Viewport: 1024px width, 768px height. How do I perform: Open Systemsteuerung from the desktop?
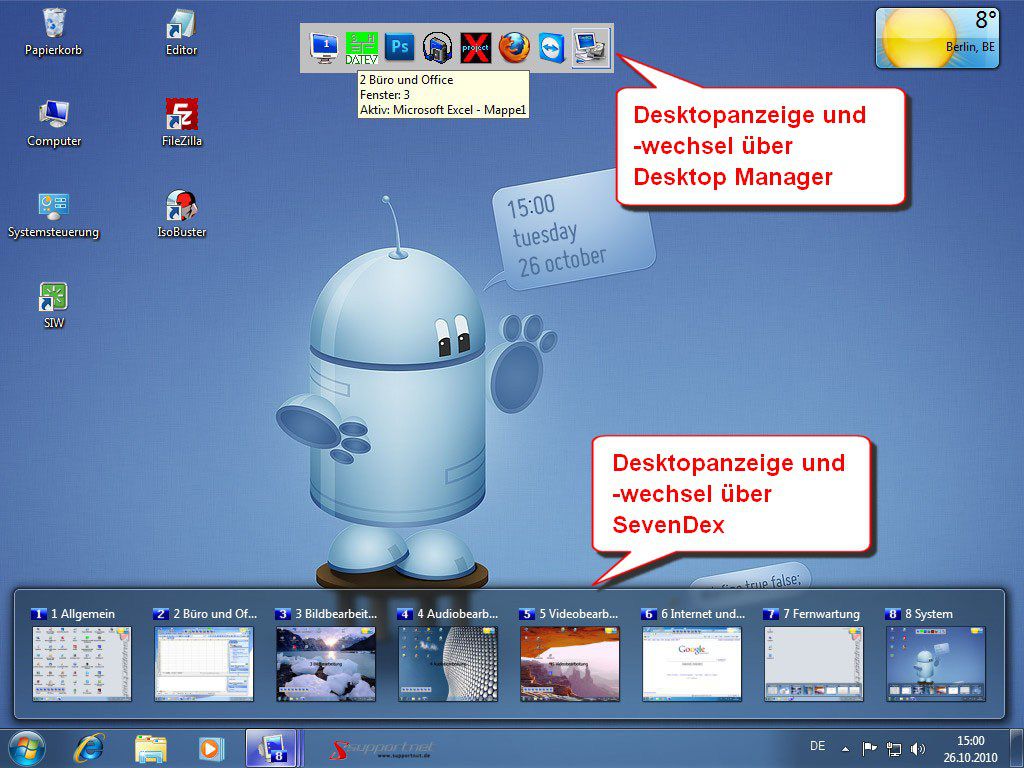point(52,205)
